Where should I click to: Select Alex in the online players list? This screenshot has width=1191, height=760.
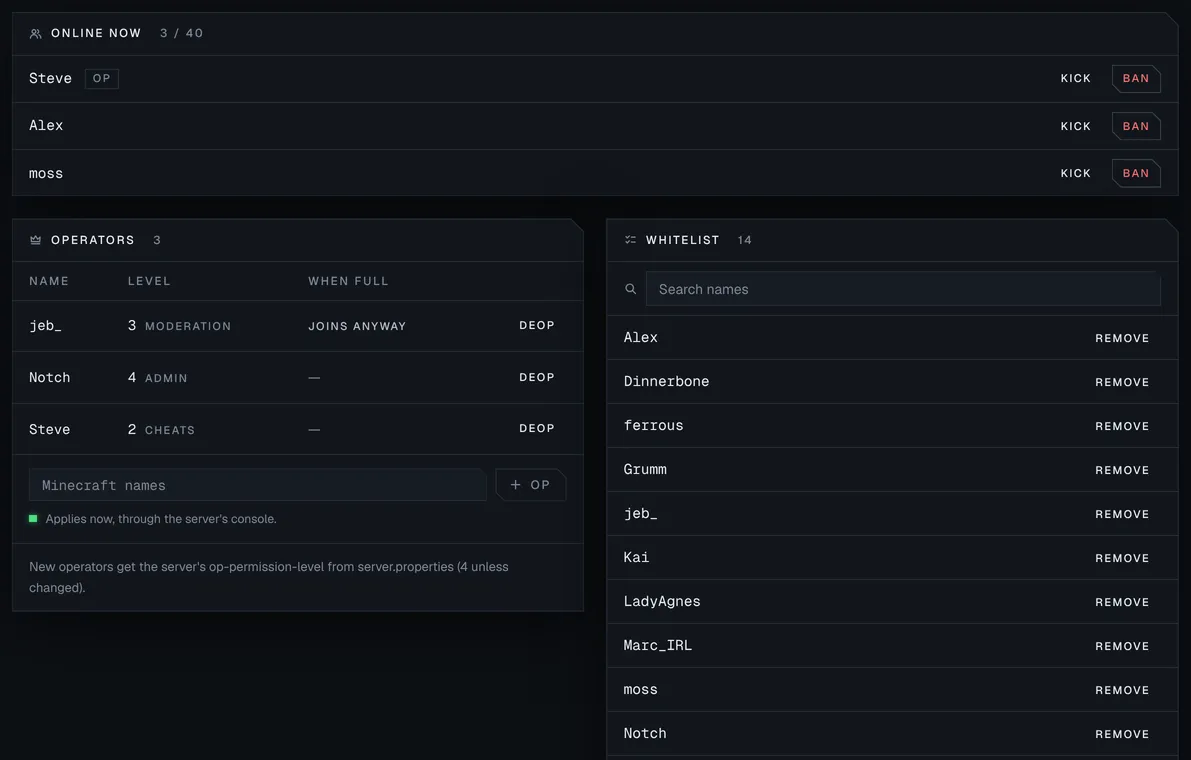pos(46,125)
